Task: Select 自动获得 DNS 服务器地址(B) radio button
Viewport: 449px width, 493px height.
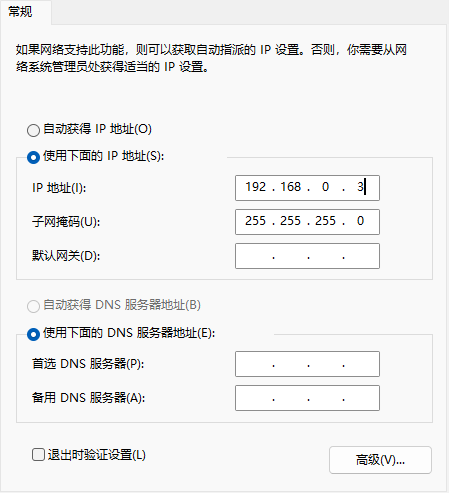Action: [x=33, y=306]
